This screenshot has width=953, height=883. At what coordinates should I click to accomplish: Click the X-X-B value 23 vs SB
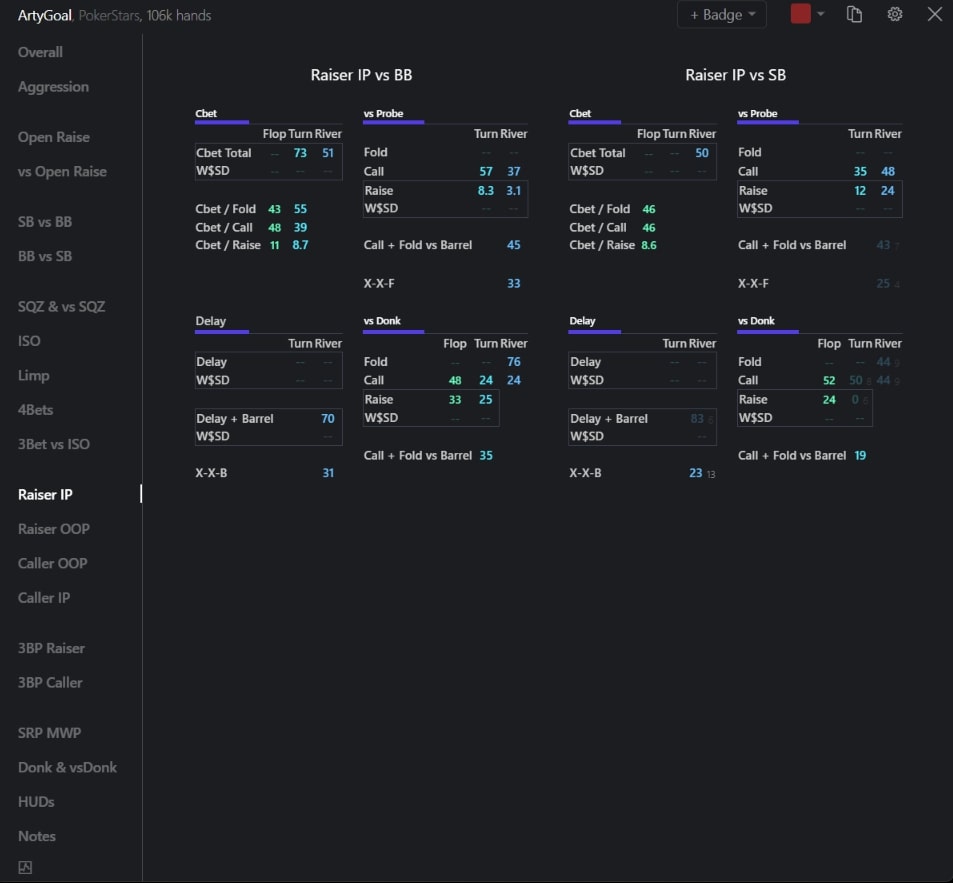[696, 473]
